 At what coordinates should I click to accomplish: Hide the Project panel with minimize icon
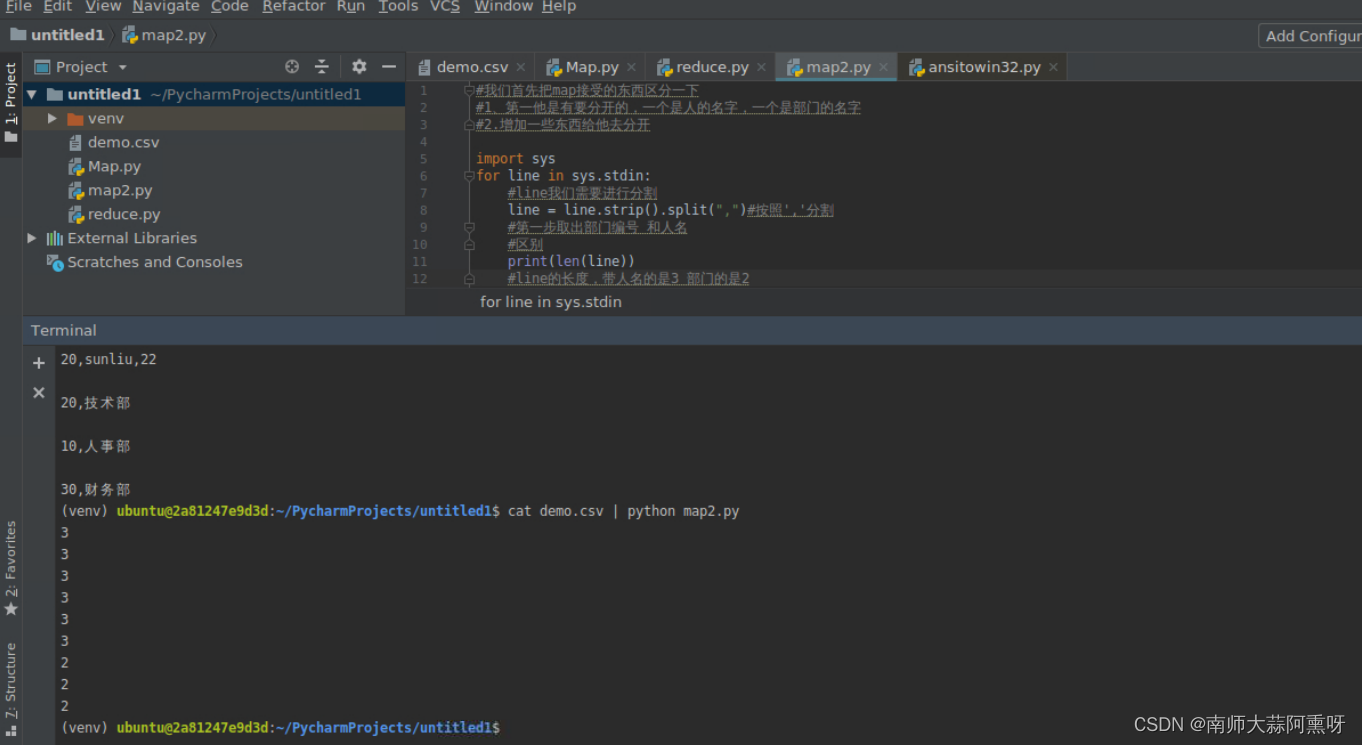click(x=389, y=67)
